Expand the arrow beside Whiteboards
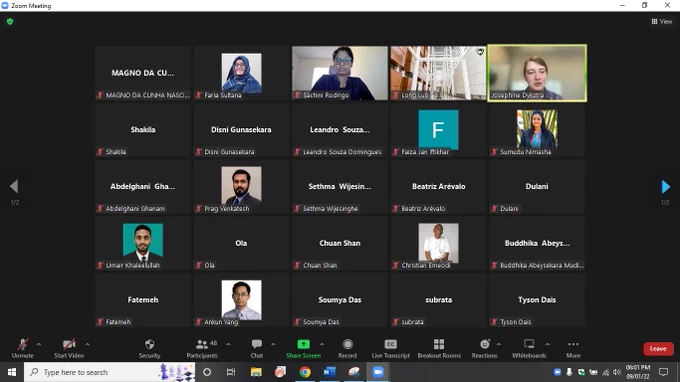680x382 pixels. (547, 344)
